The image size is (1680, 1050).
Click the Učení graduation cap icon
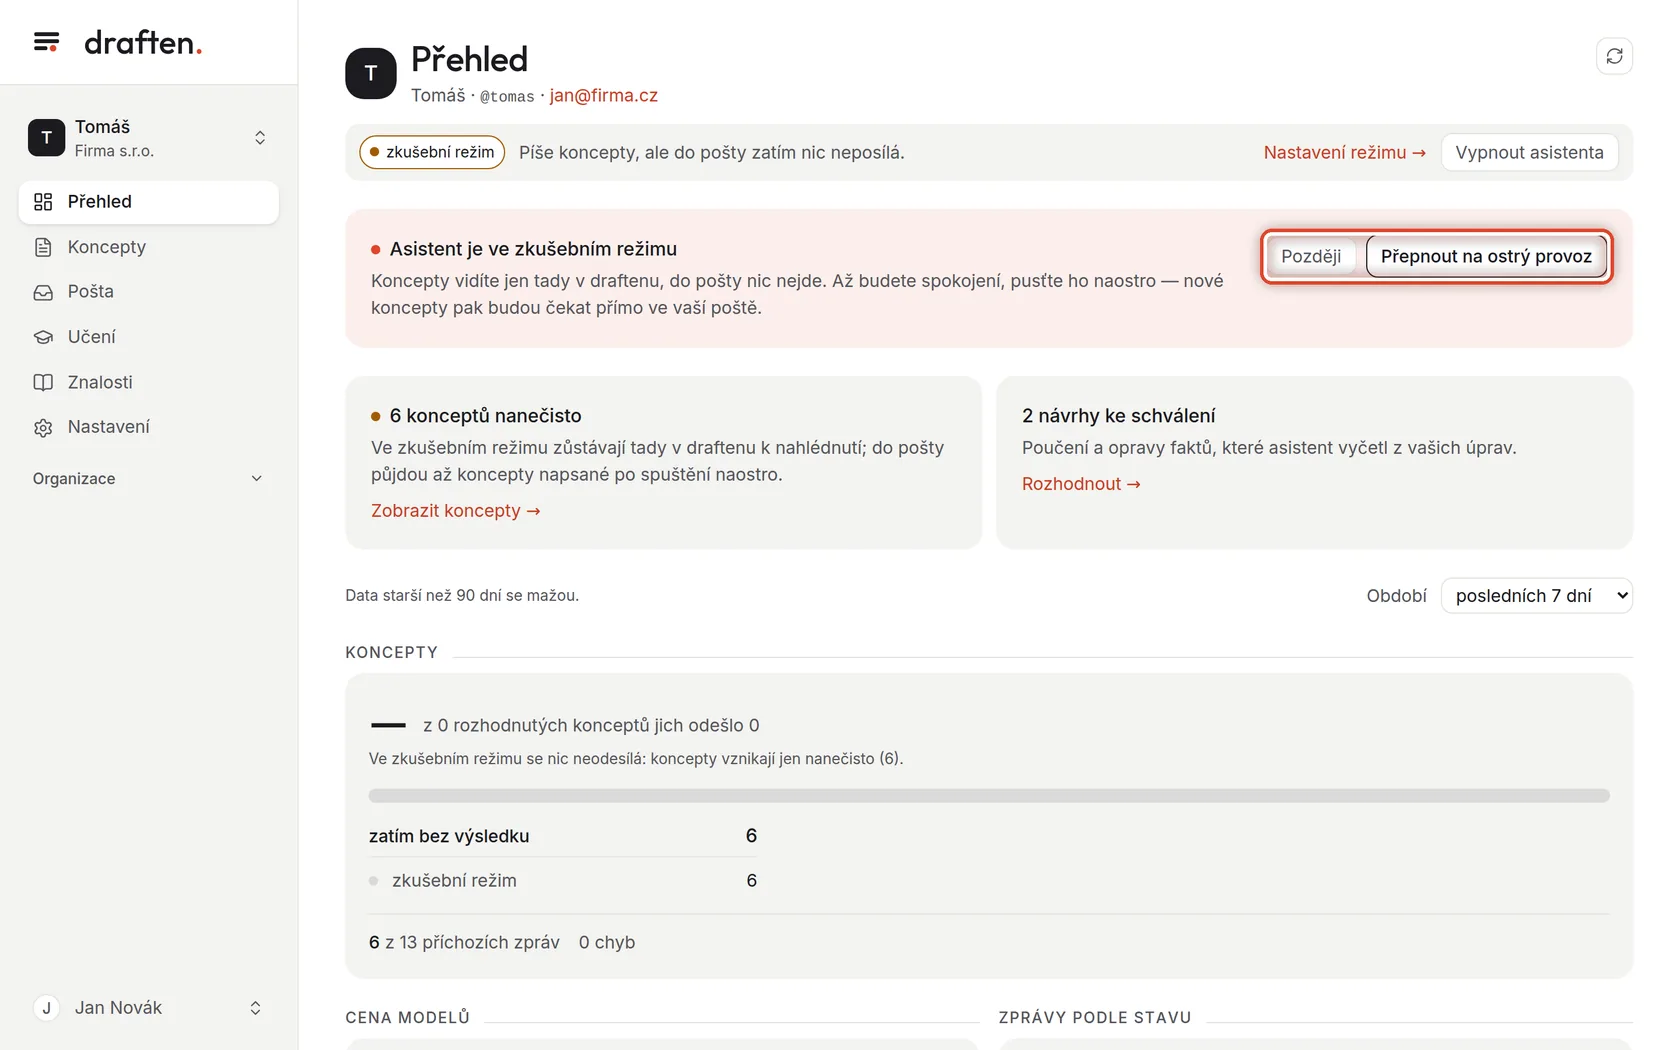pos(43,337)
